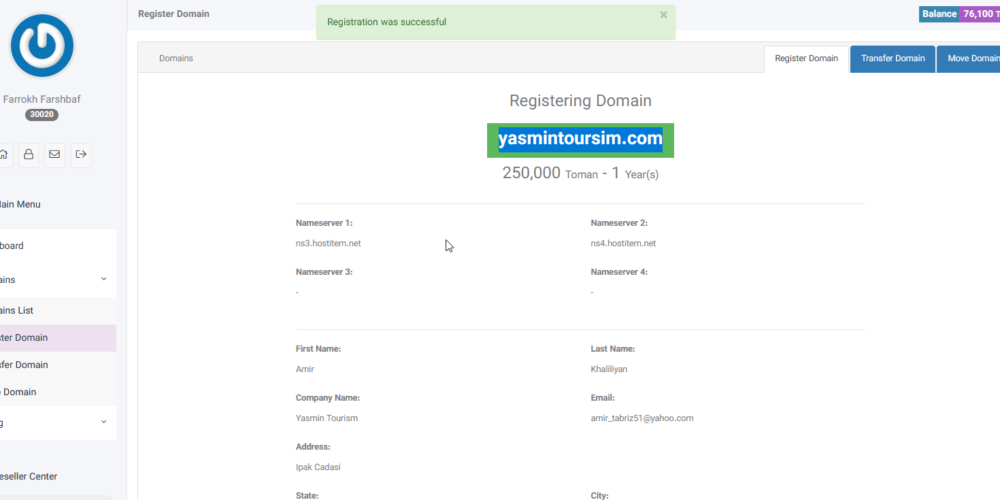Viewport: 1000px width, 500px height.
Task: Click the home icon under the username
Action: click(4, 155)
